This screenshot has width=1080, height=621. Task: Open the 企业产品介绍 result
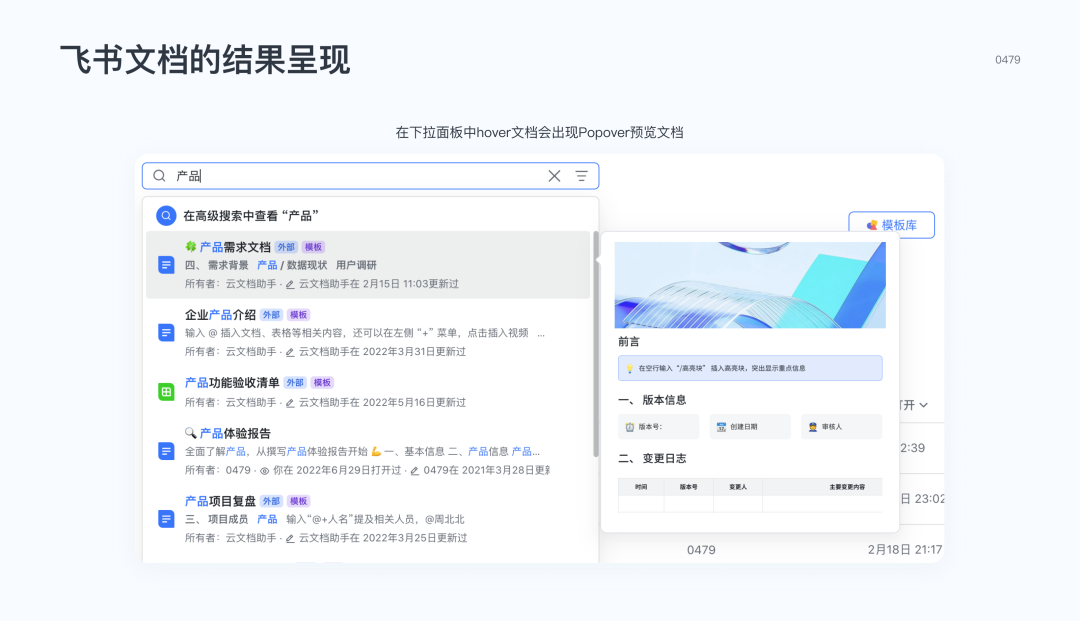point(220,315)
